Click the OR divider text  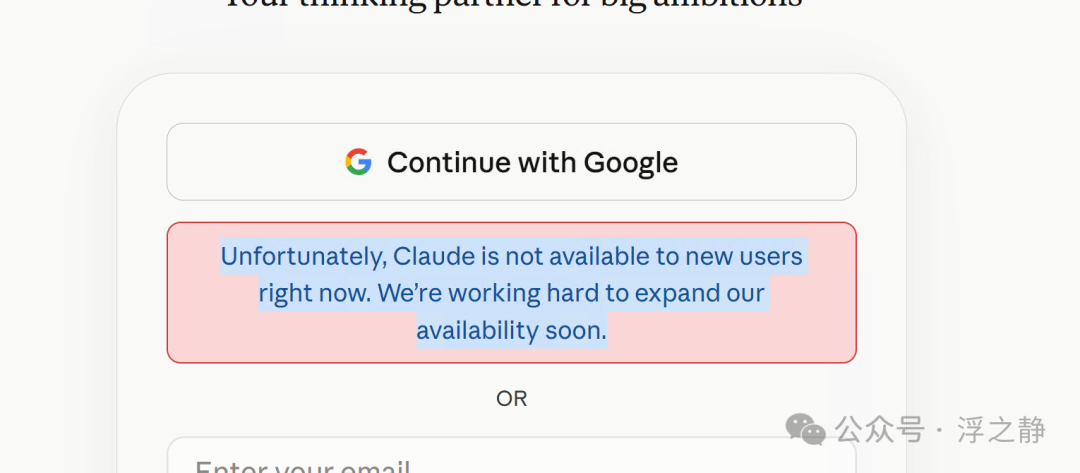[512, 399]
